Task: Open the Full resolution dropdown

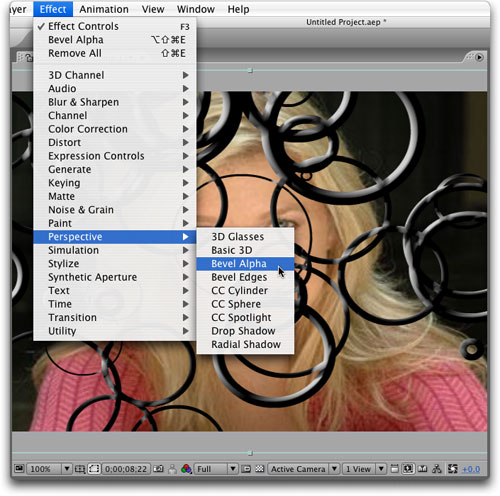Action: pos(216,469)
